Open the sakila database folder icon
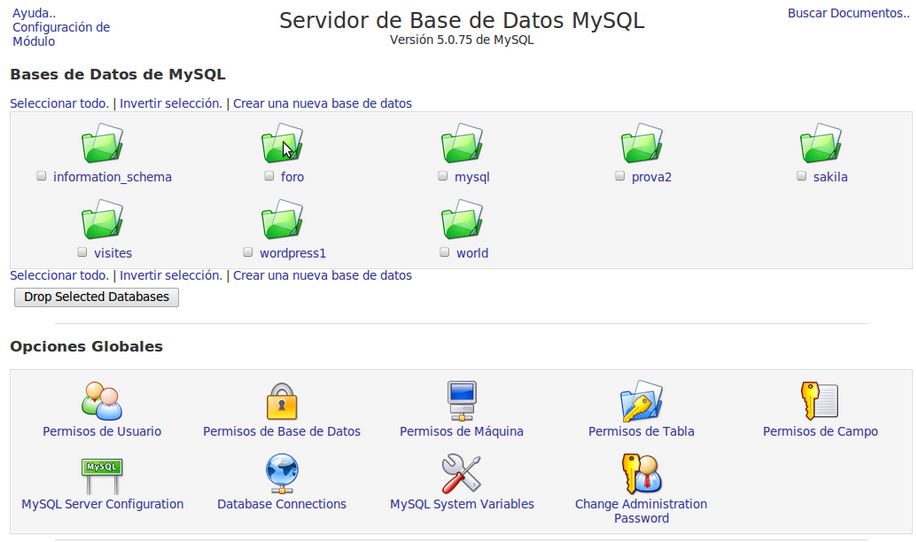Screen dimensions: 916x542 [x=820, y=145]
